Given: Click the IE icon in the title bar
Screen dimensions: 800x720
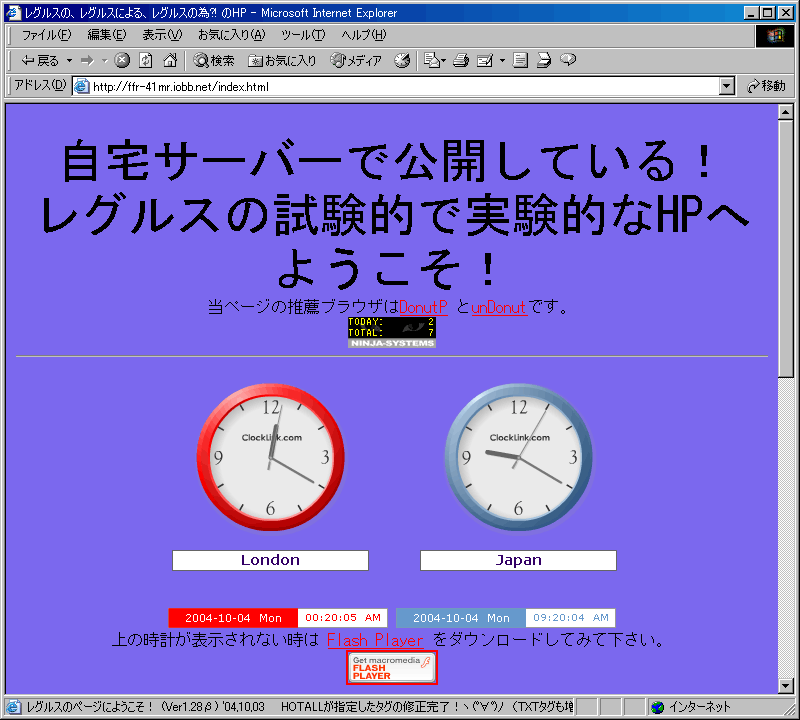Looking at the screenshot, I should [x=13, y=13].
